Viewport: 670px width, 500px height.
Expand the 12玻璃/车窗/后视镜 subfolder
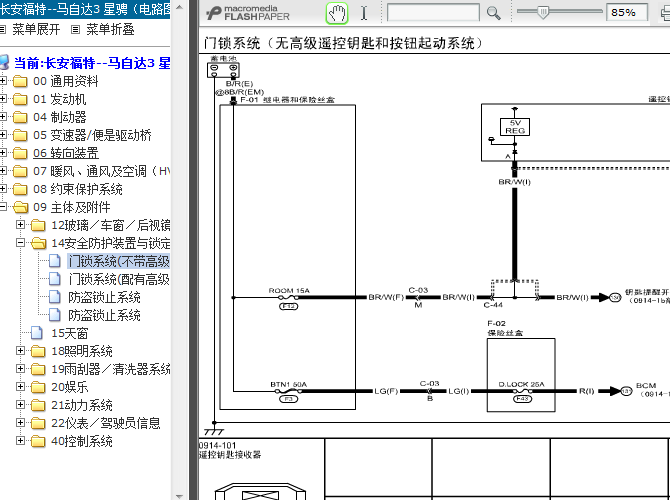click(20, 224)
